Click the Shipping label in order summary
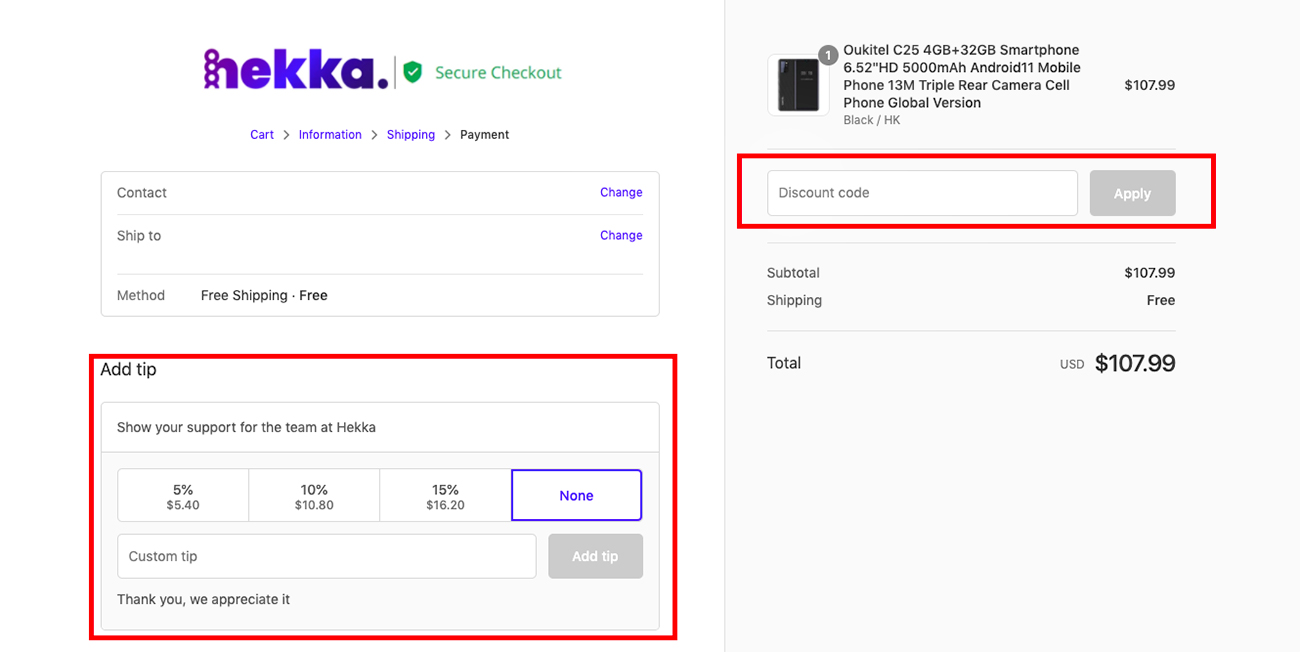 click(794, 300)
